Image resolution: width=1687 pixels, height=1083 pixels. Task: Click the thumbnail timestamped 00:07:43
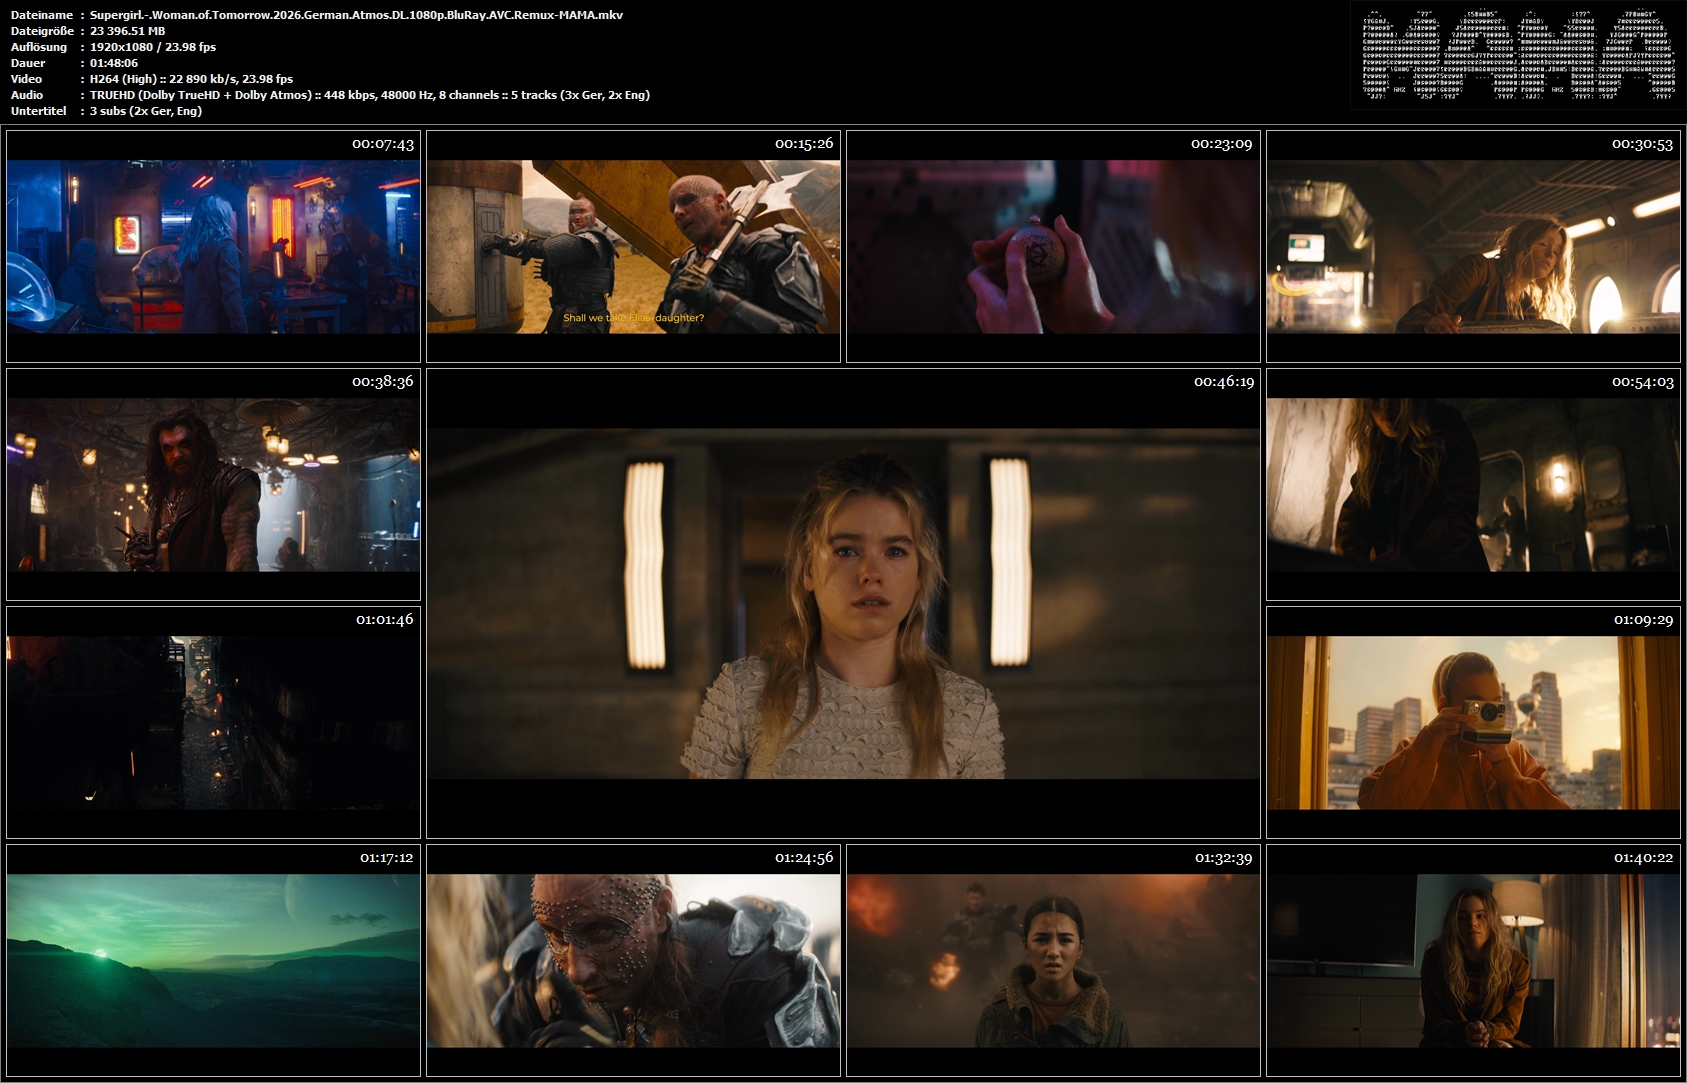tap(213, 246)
